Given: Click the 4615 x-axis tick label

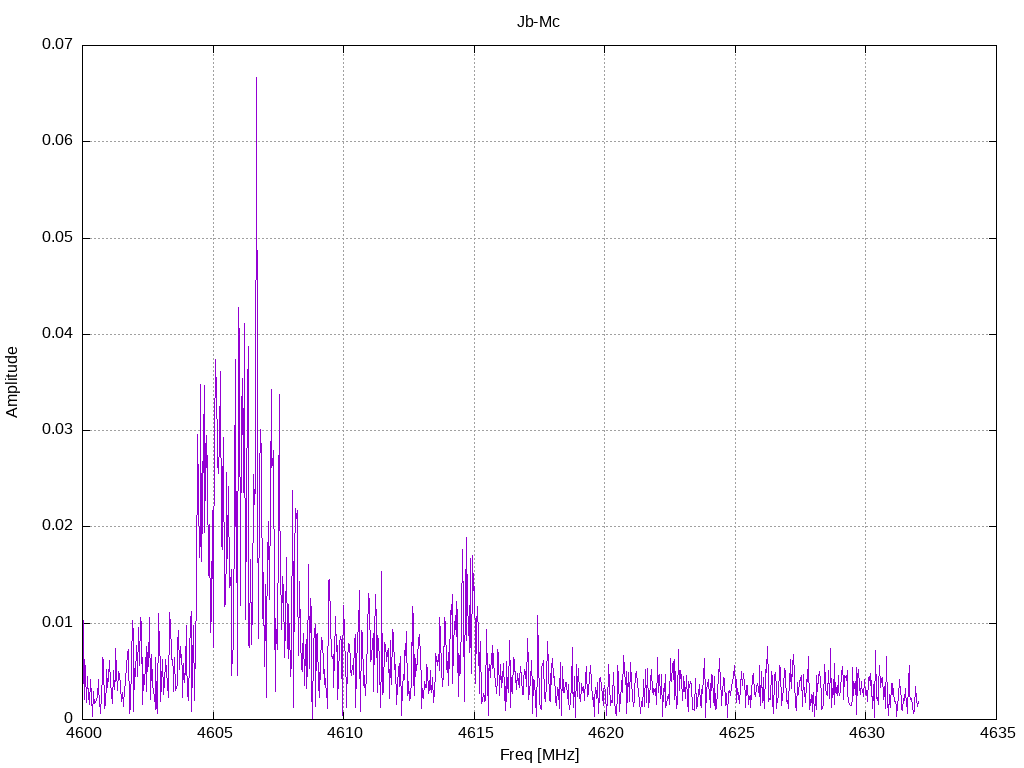Looking at the screenshot, I should pos(474,734).
